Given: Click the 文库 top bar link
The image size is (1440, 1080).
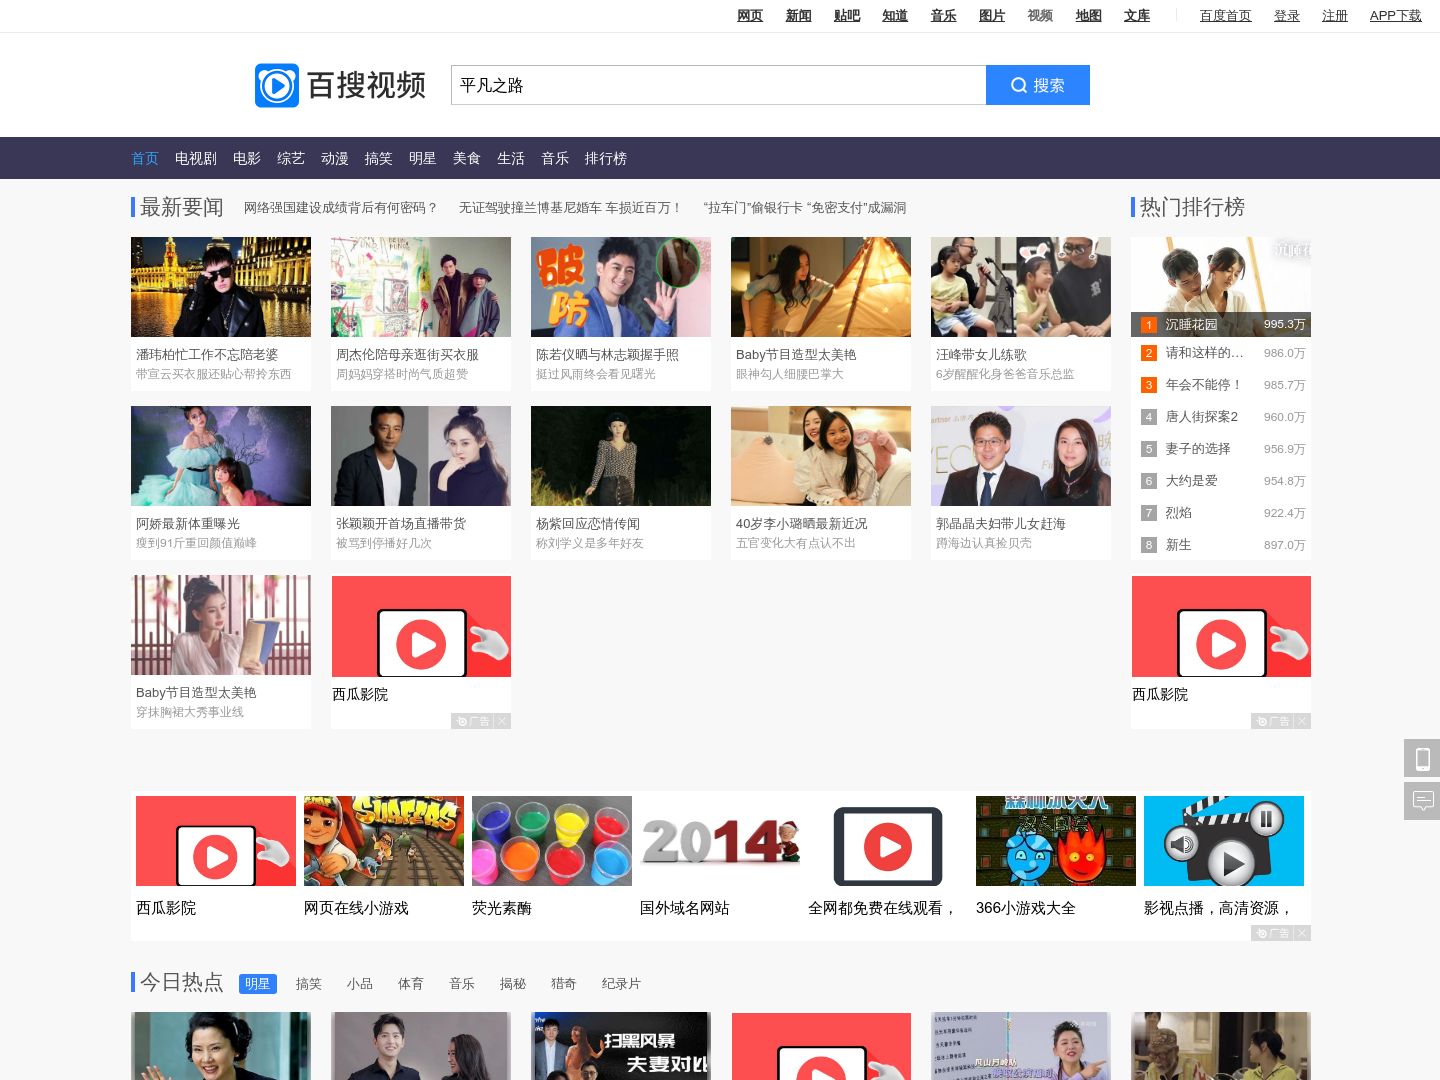Looking at the screenshot, I should 1137,15.
